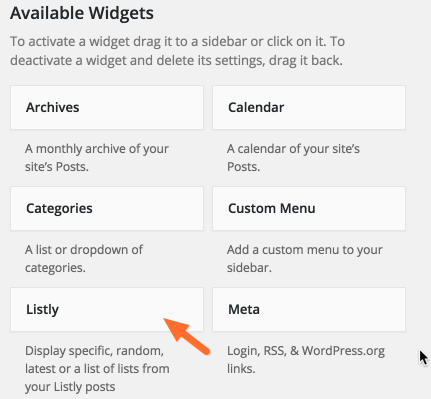
Task: Click the monthly archive description text
Action: click(97, 158)
